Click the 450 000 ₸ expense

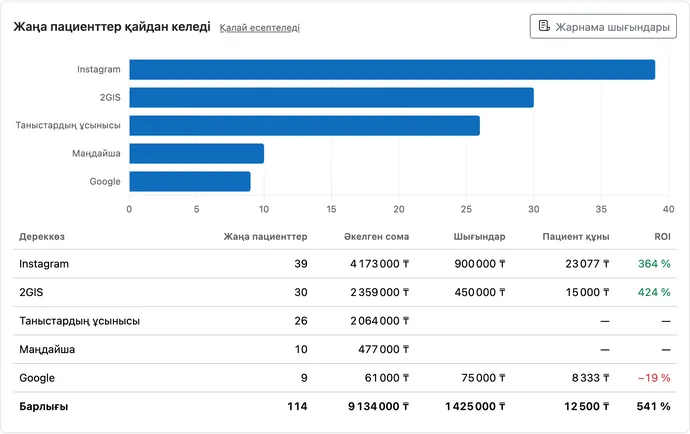point(480,292)
